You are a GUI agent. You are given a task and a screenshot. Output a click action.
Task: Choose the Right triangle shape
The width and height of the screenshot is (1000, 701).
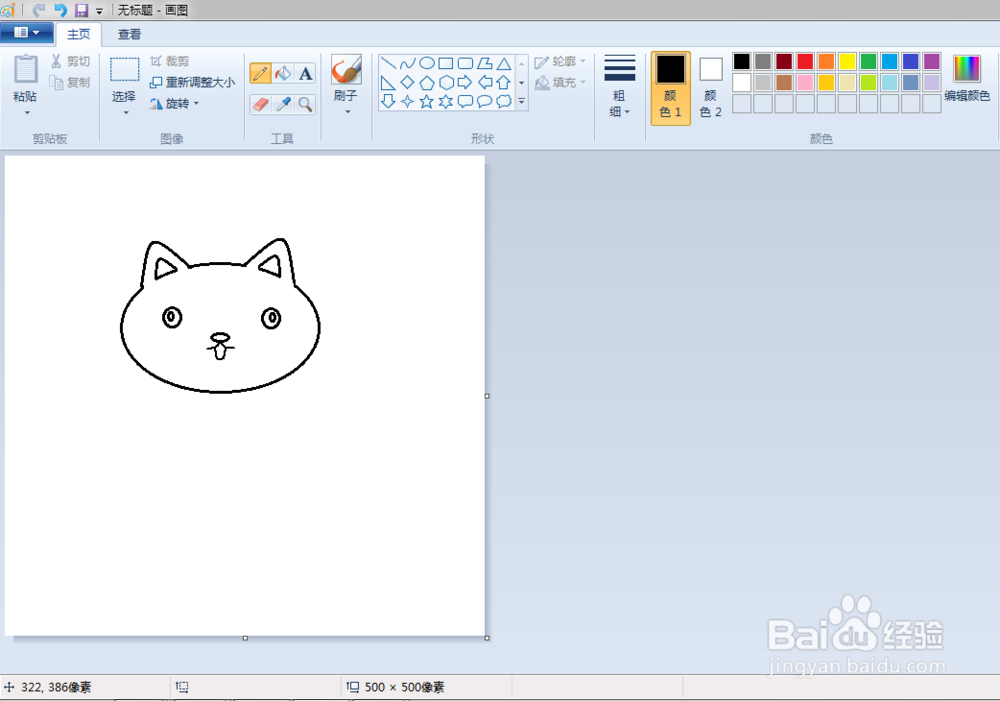point(388,82)
